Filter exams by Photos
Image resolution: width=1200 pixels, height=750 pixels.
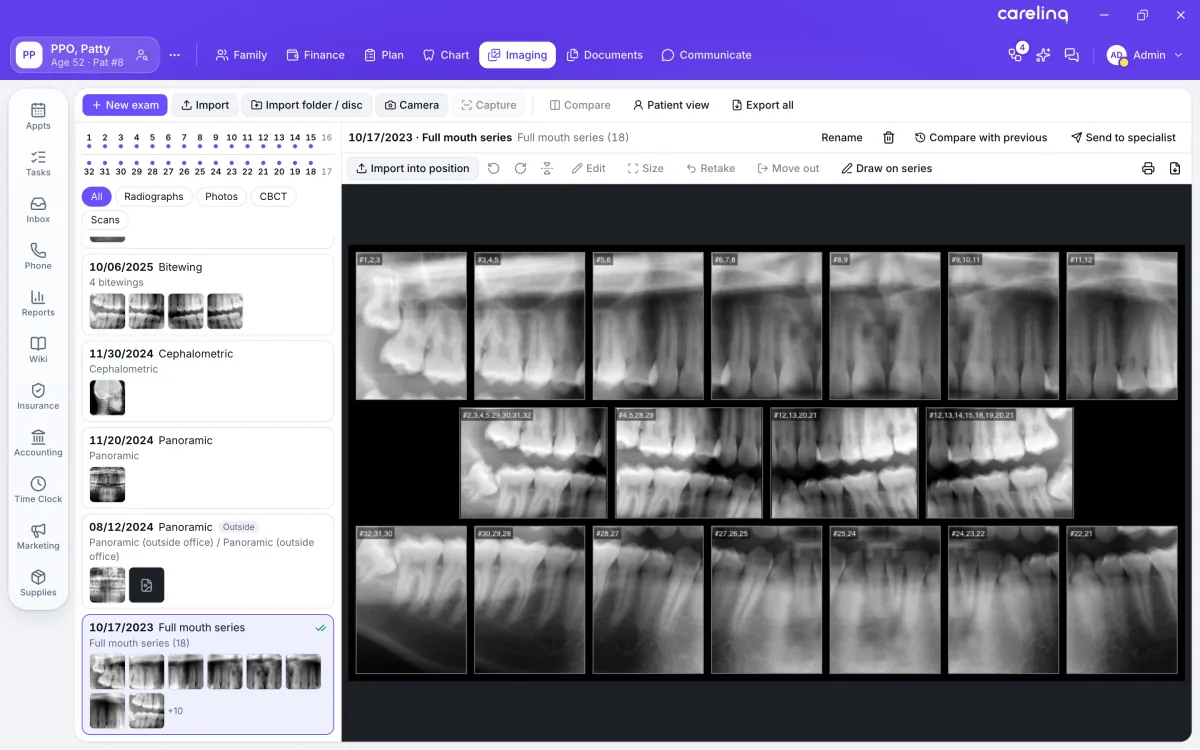click(221, 196)
